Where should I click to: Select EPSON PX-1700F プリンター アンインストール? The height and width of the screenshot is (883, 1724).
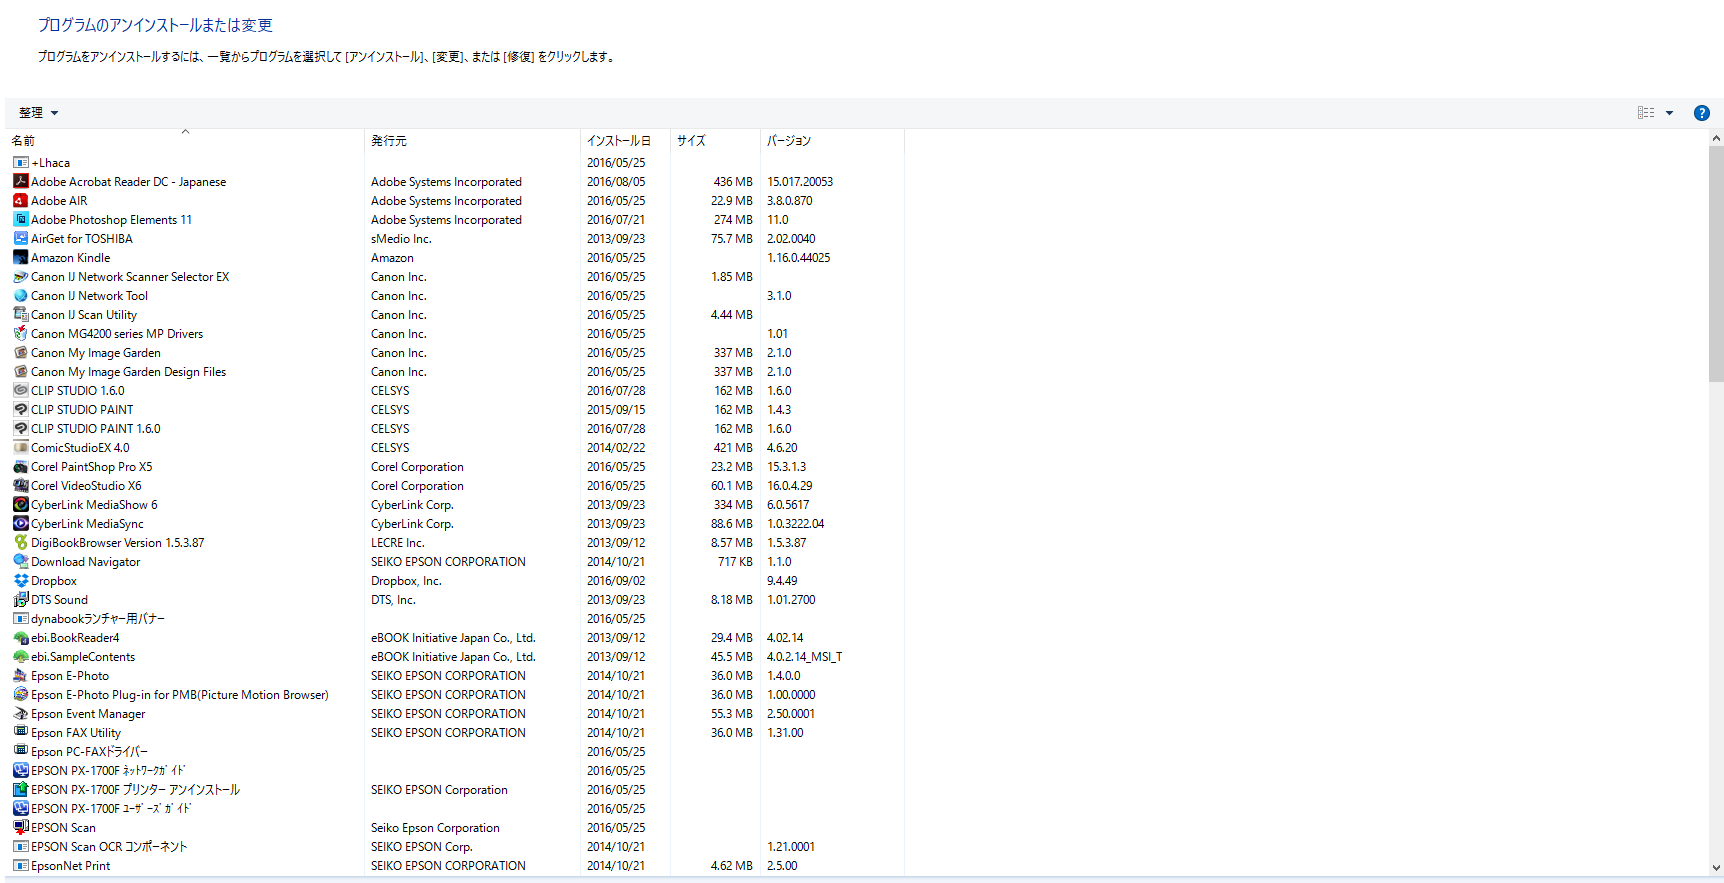click(x=135, y=790)
